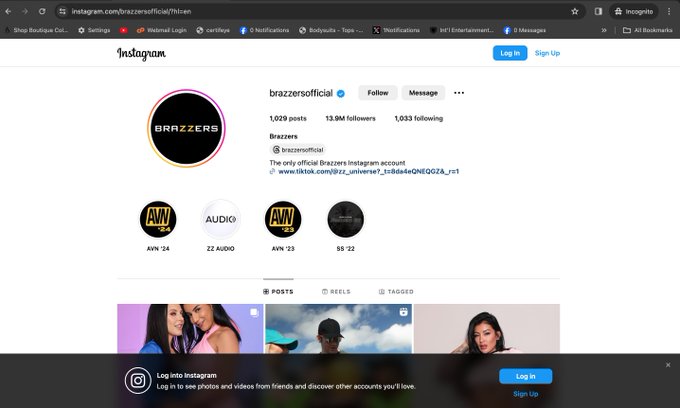The width and height of the screenshot is (680, 408).
Task: Click the Message button
Action: [423, 93]
